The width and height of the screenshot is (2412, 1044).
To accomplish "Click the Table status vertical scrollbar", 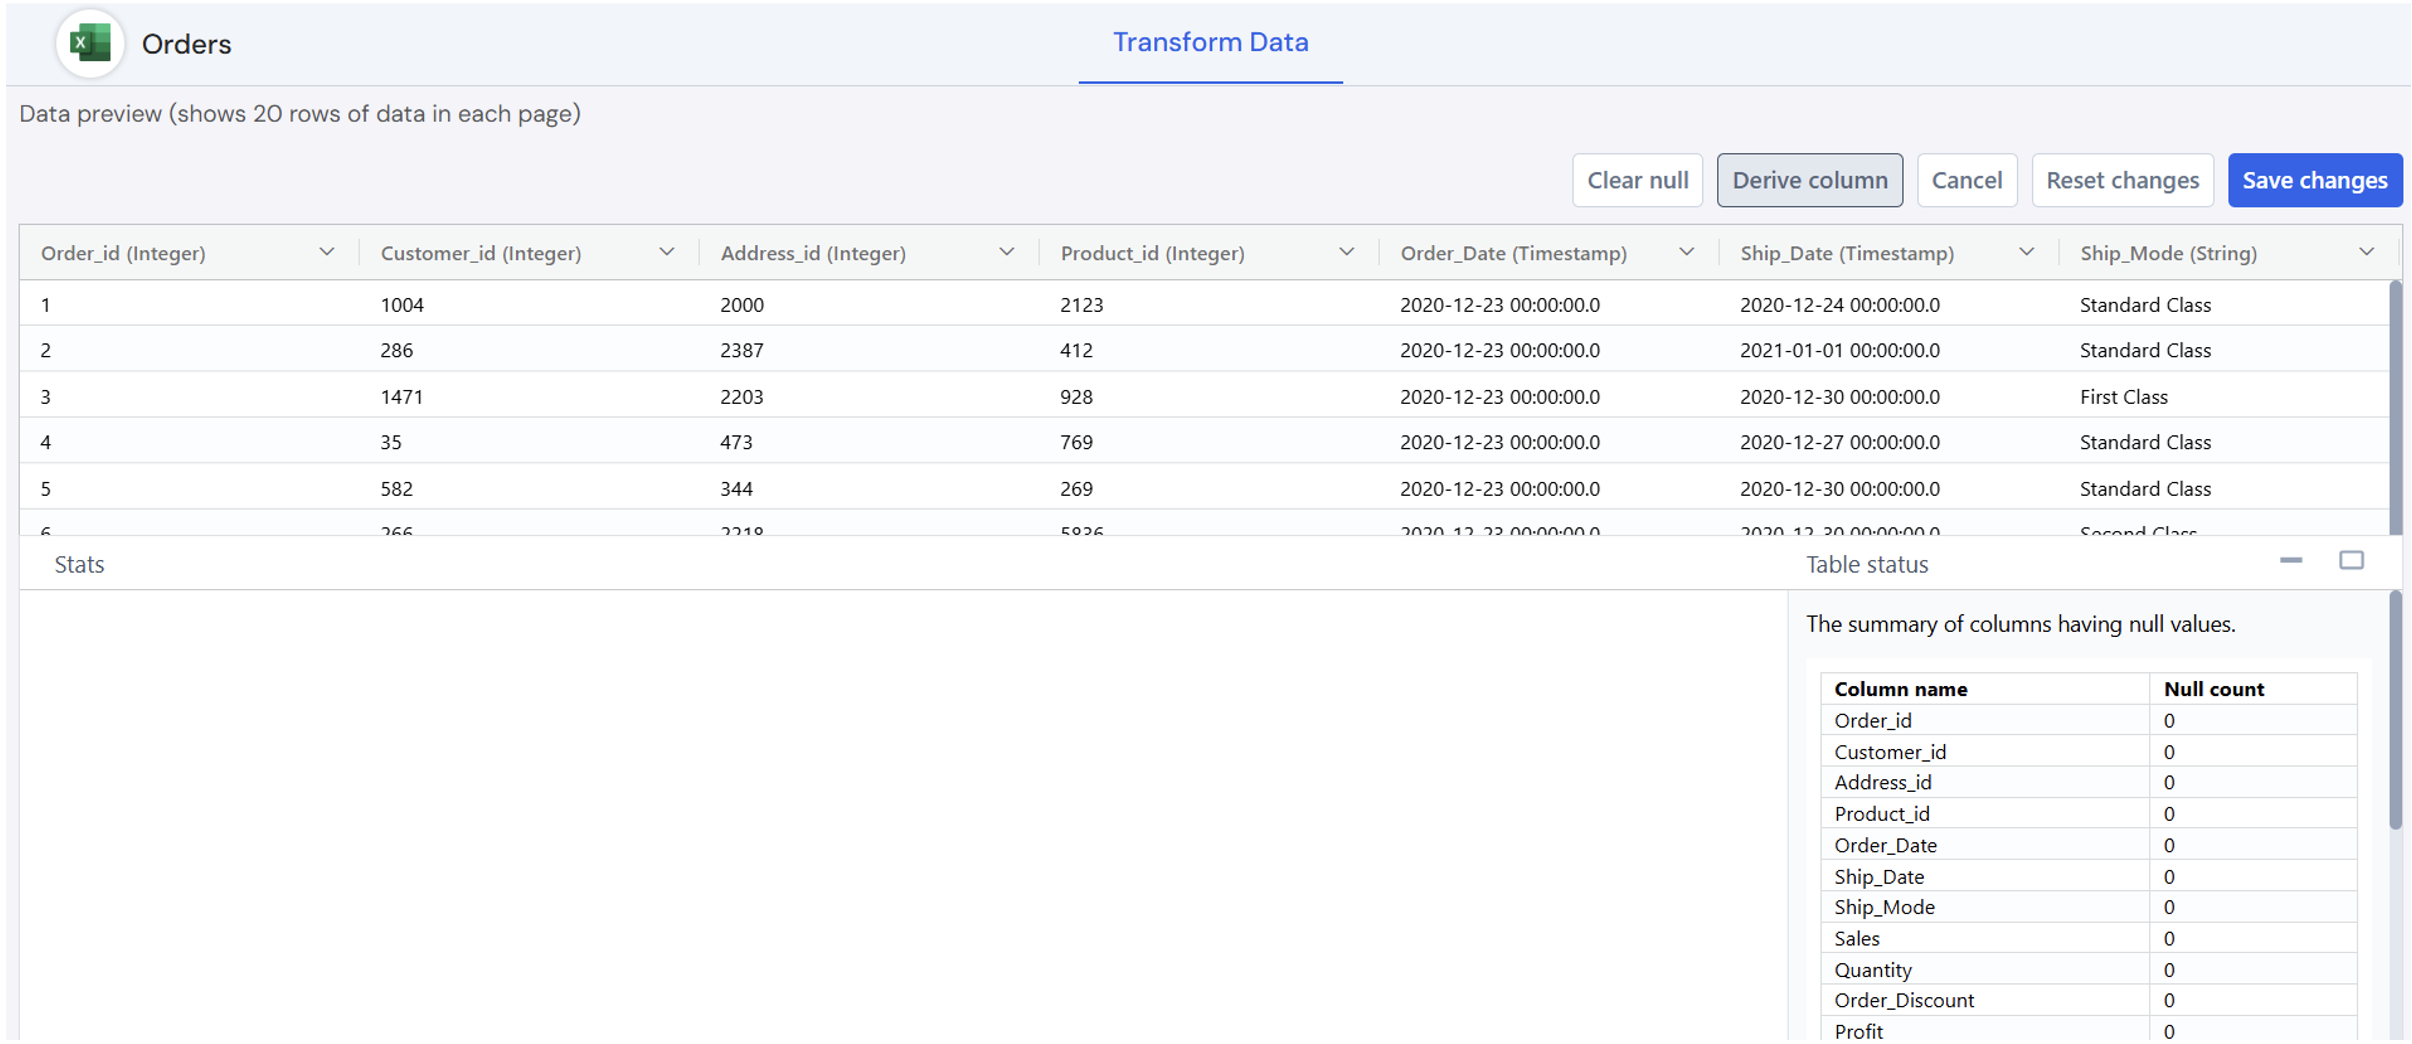I will pos(2394,710).
